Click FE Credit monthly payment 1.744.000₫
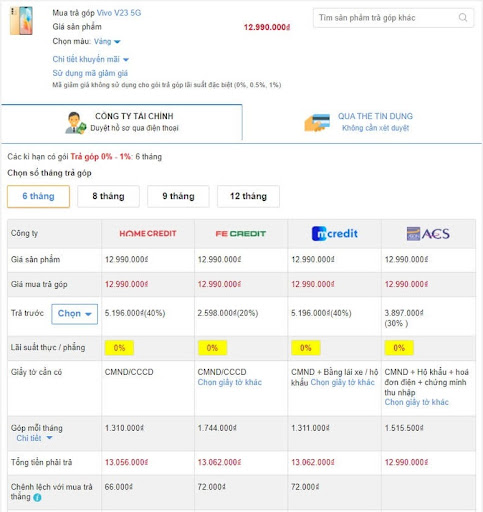This screenshot has width=483, height=512. (x=217, y=428)
